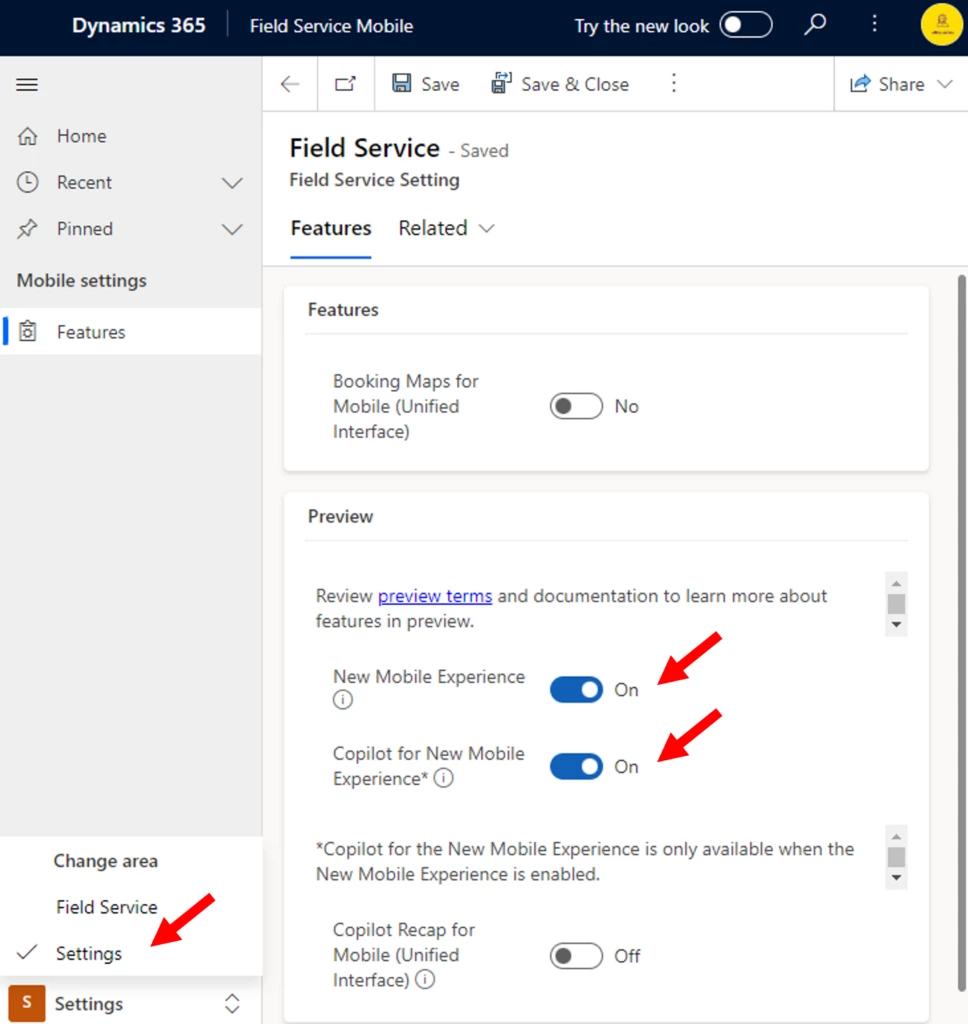Open the Related tab dropdown
Image resolution: width=968 pixels, height=1024 pixels.
click(446, 228)
